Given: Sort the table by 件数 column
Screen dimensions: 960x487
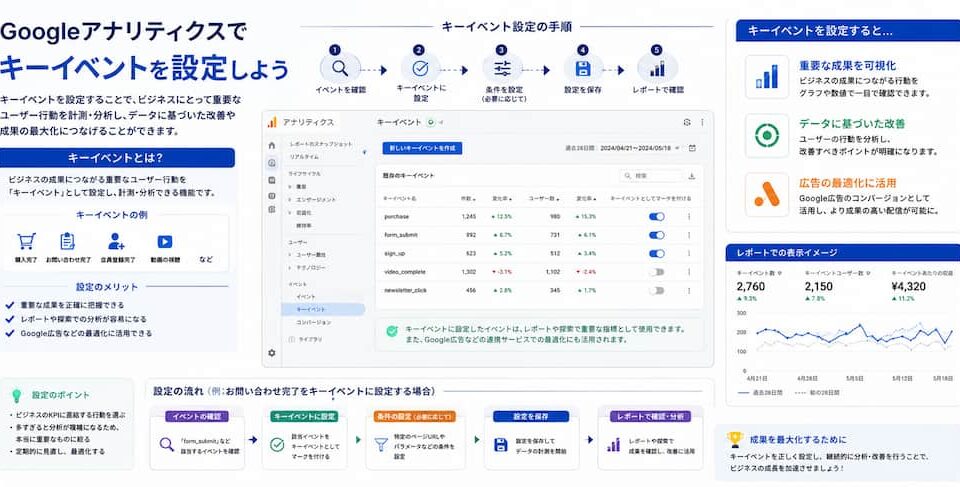Looking at the screenshot, I should pyautogui.click(x=467, y=198).
